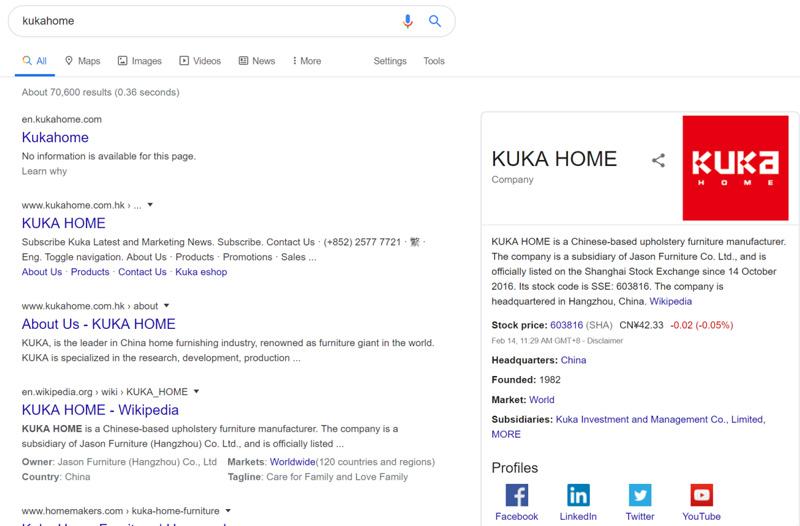Open the YouTube profile icon
Viewport: 800px width, 526px height.
pos(701,495)
